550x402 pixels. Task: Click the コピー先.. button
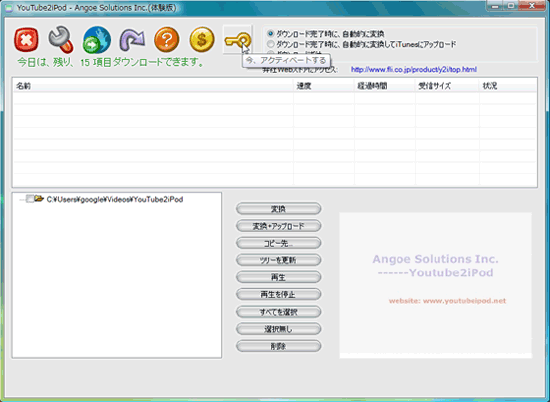tap(279, 243)
